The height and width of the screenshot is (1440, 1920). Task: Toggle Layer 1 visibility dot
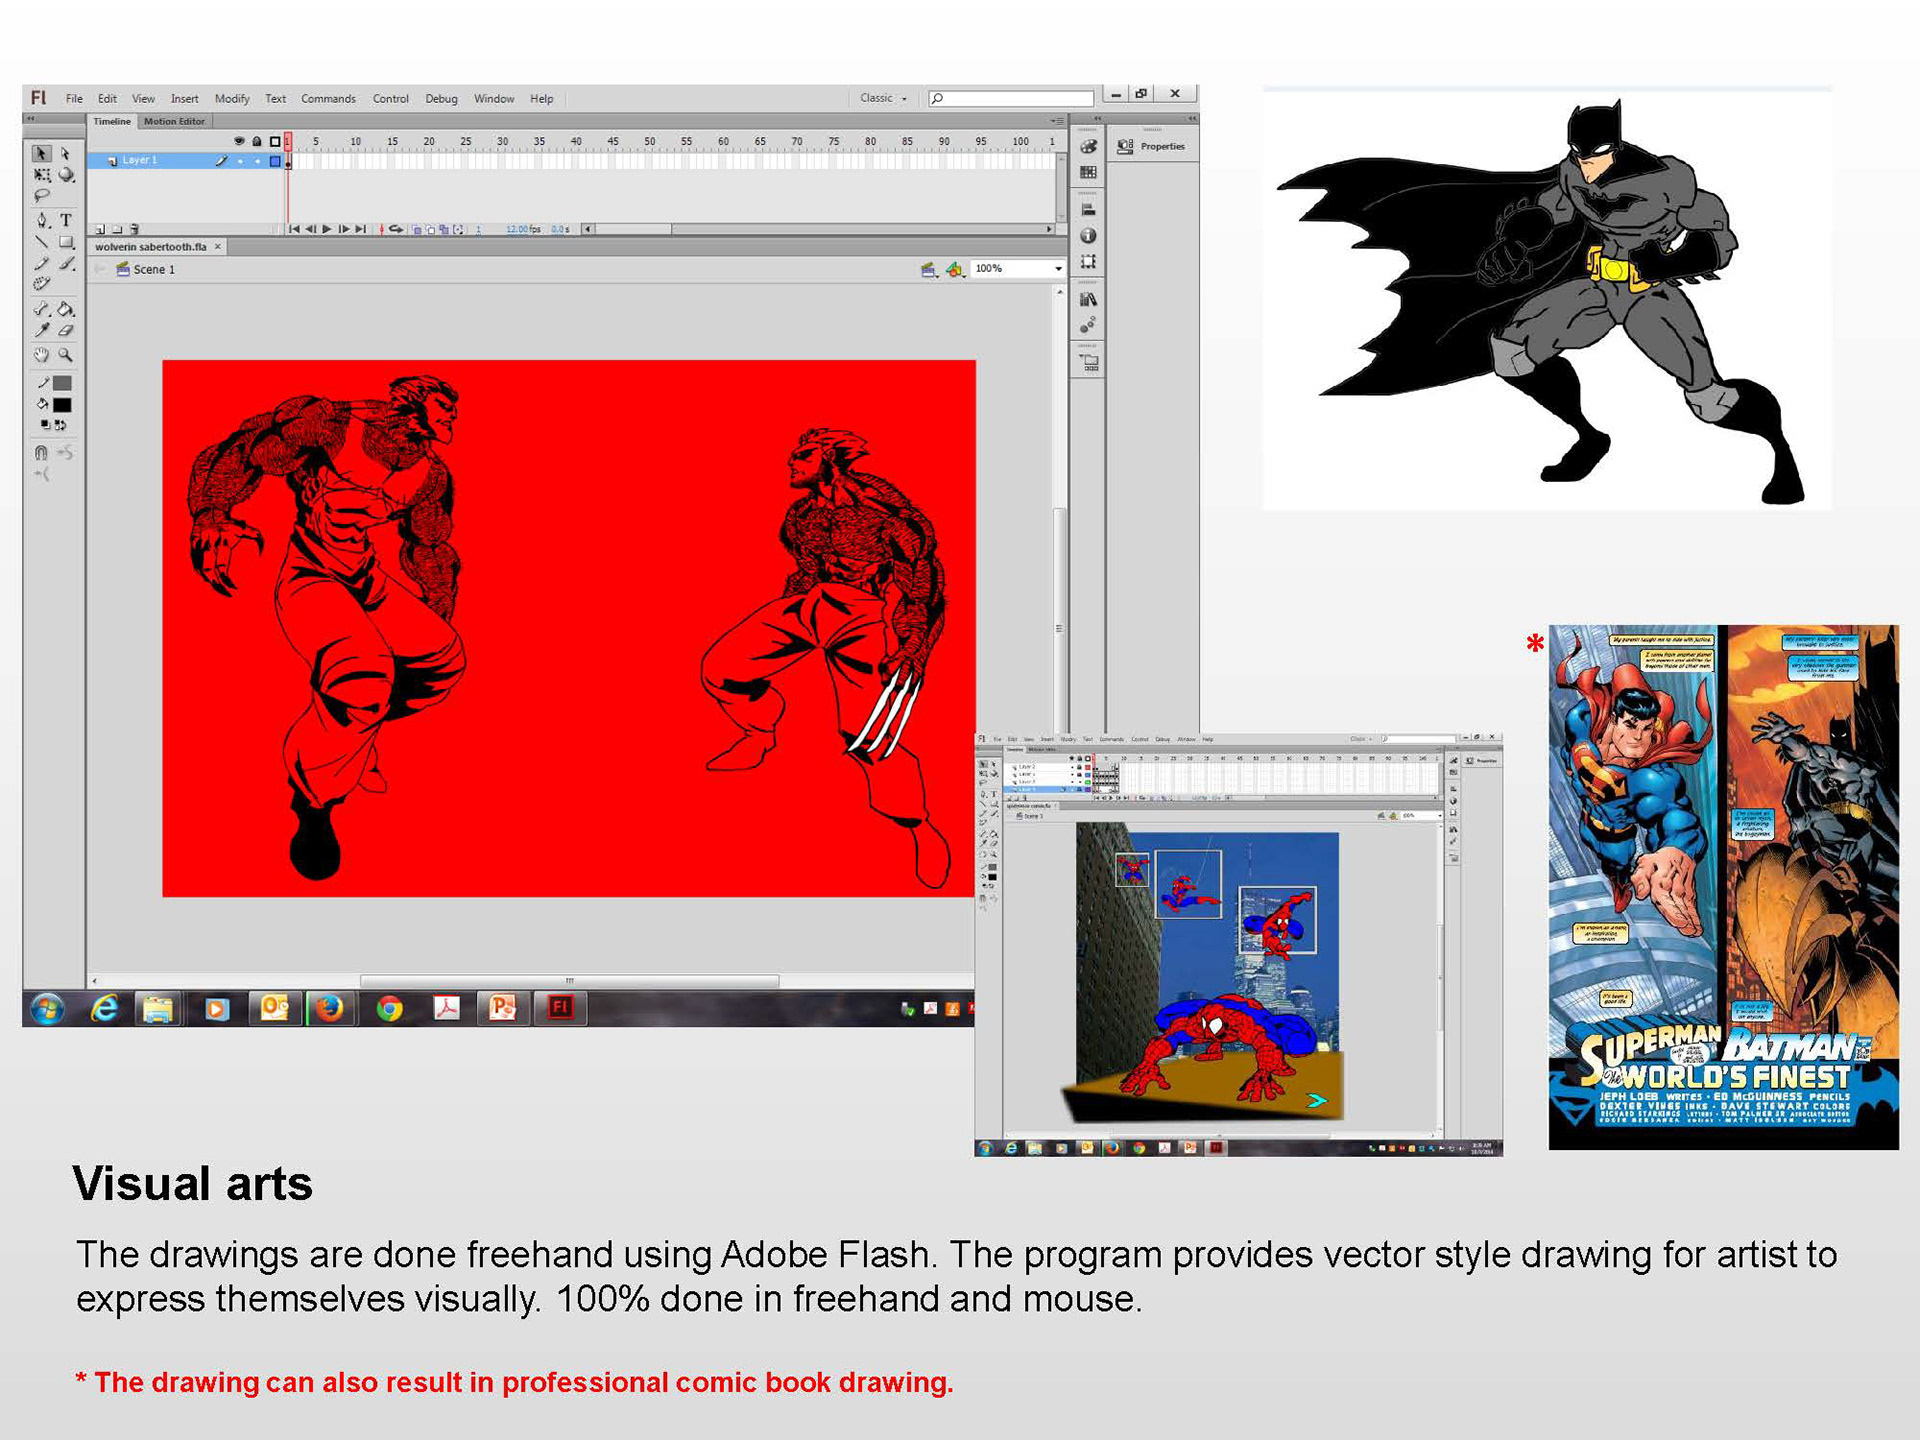pos(240,161)
